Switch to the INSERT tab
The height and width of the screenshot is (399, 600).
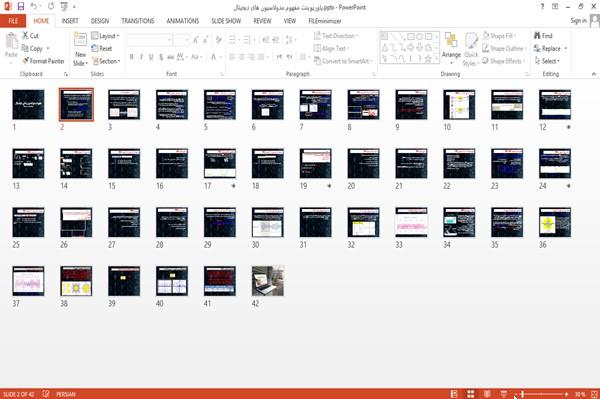click(x=70, y=21)
